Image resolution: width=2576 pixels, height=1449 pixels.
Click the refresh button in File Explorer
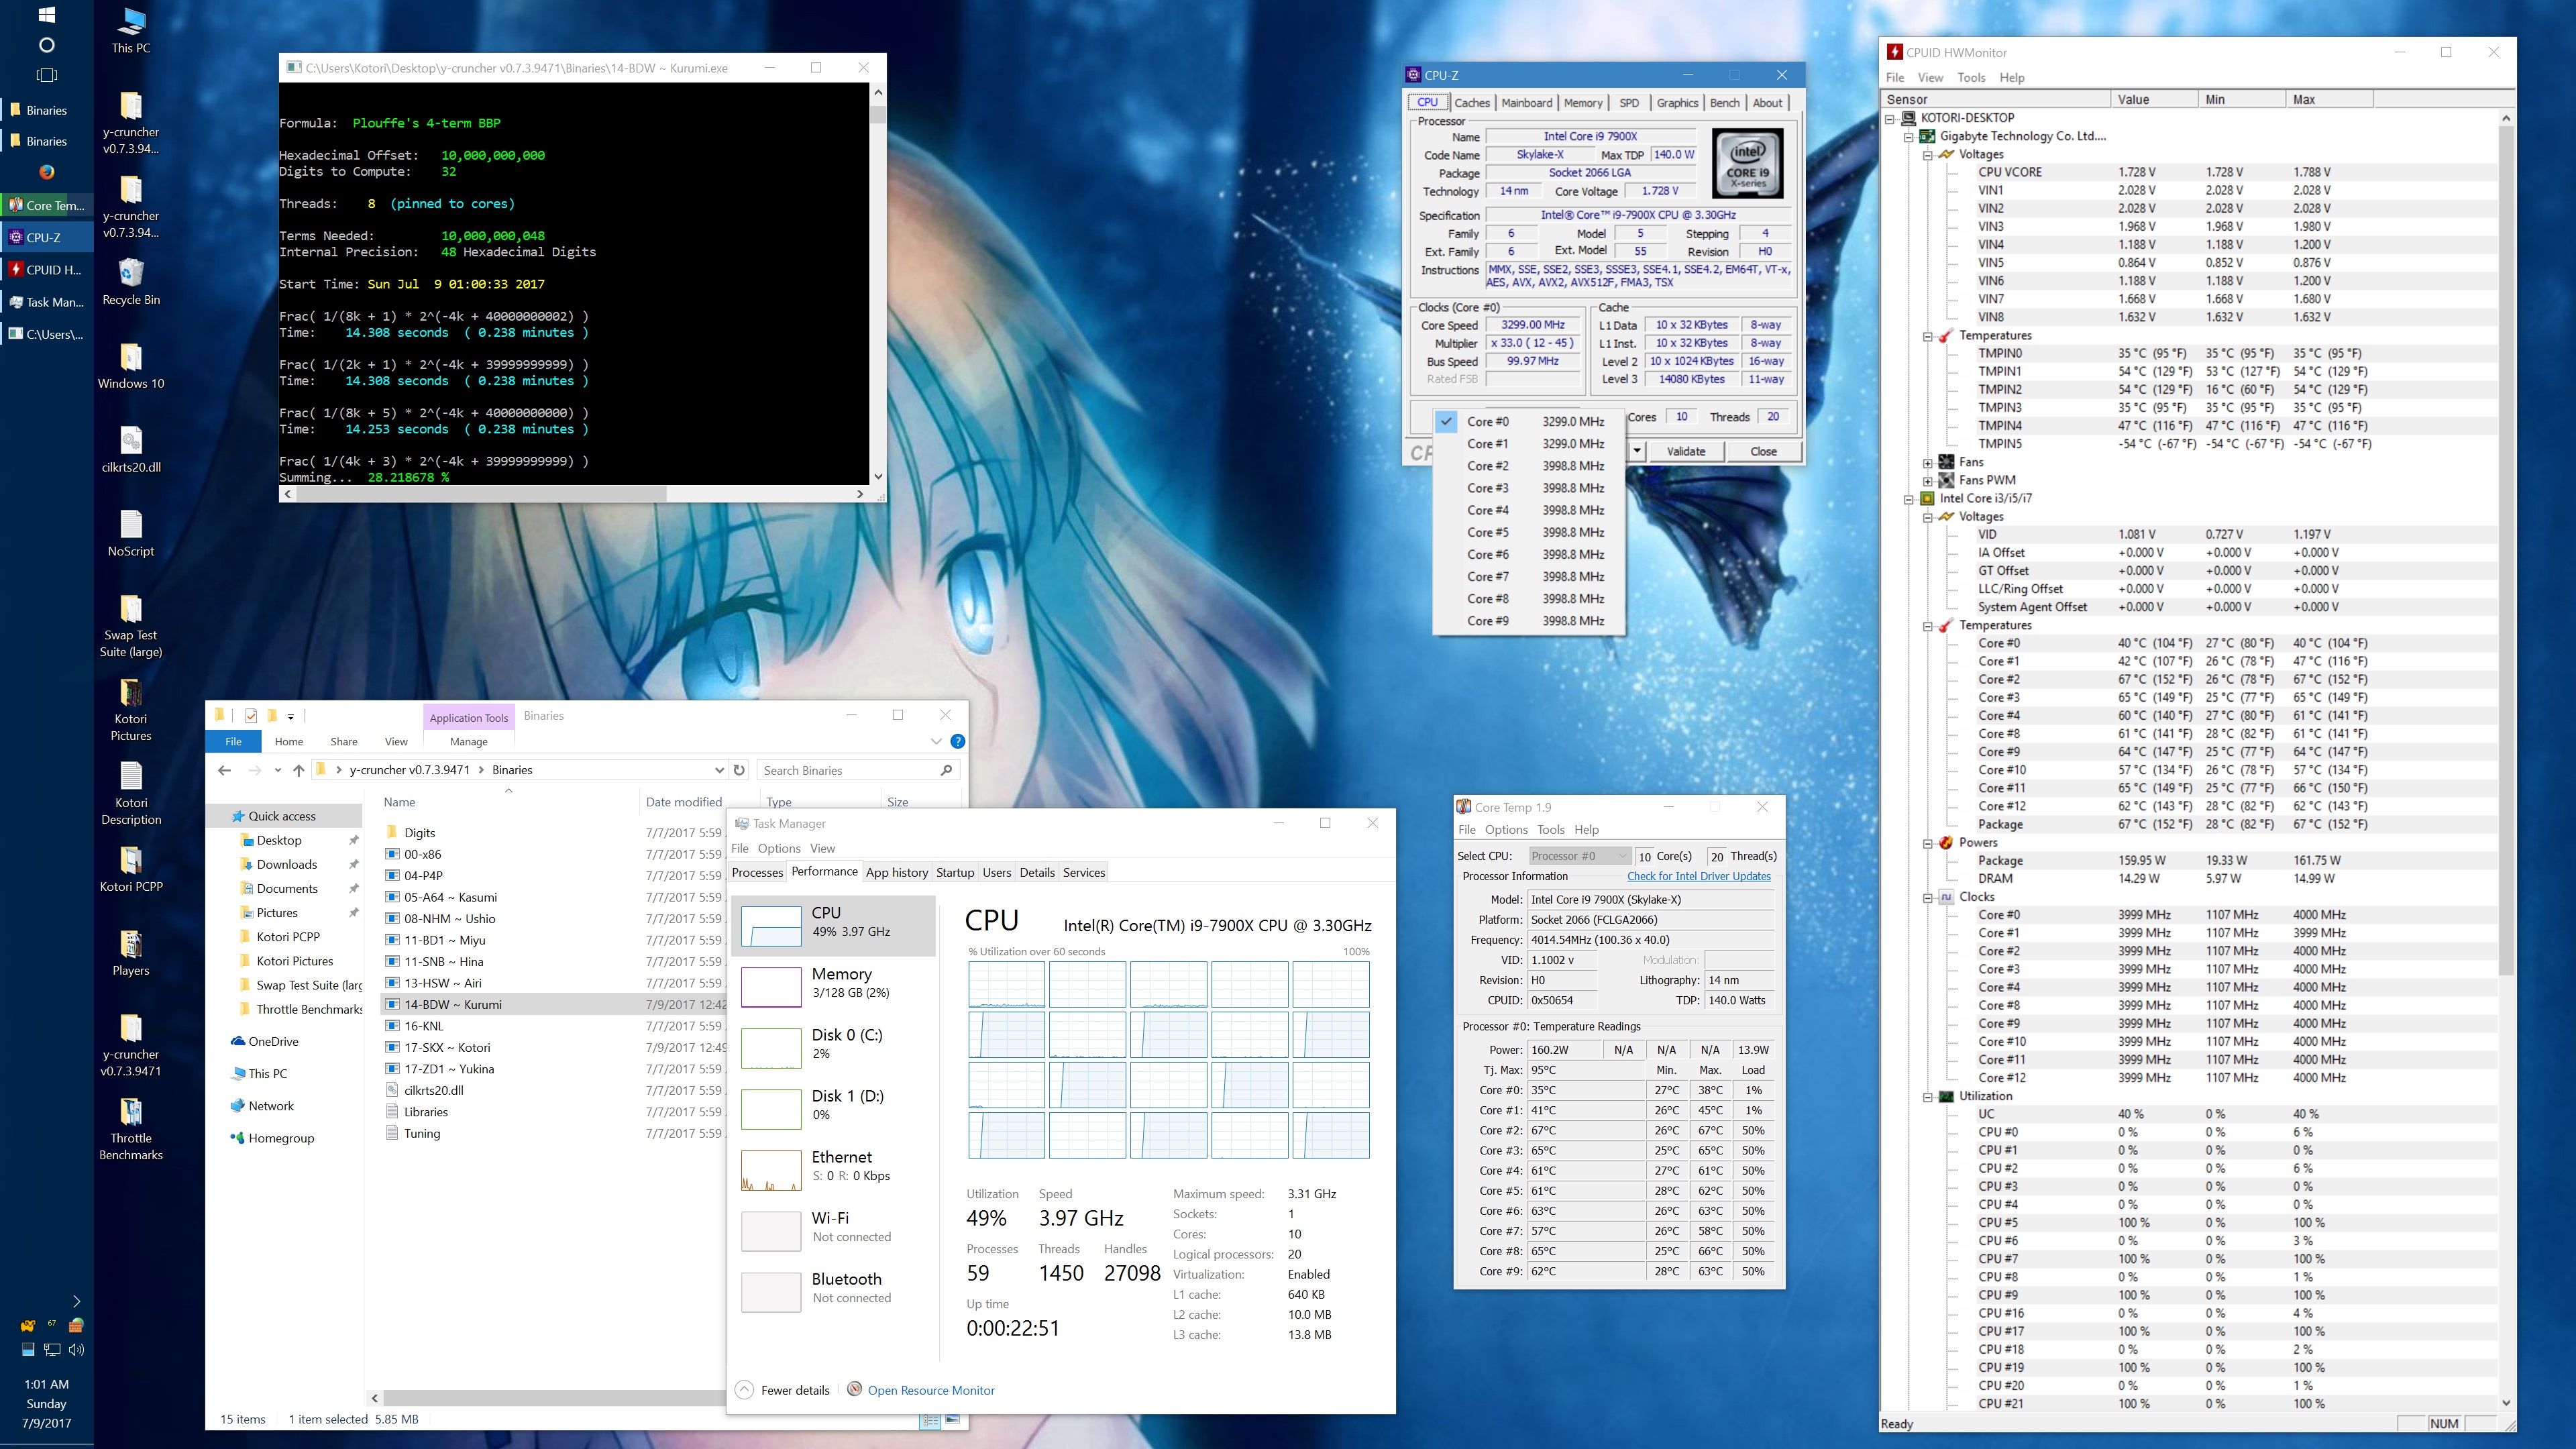tap(739, 770)
